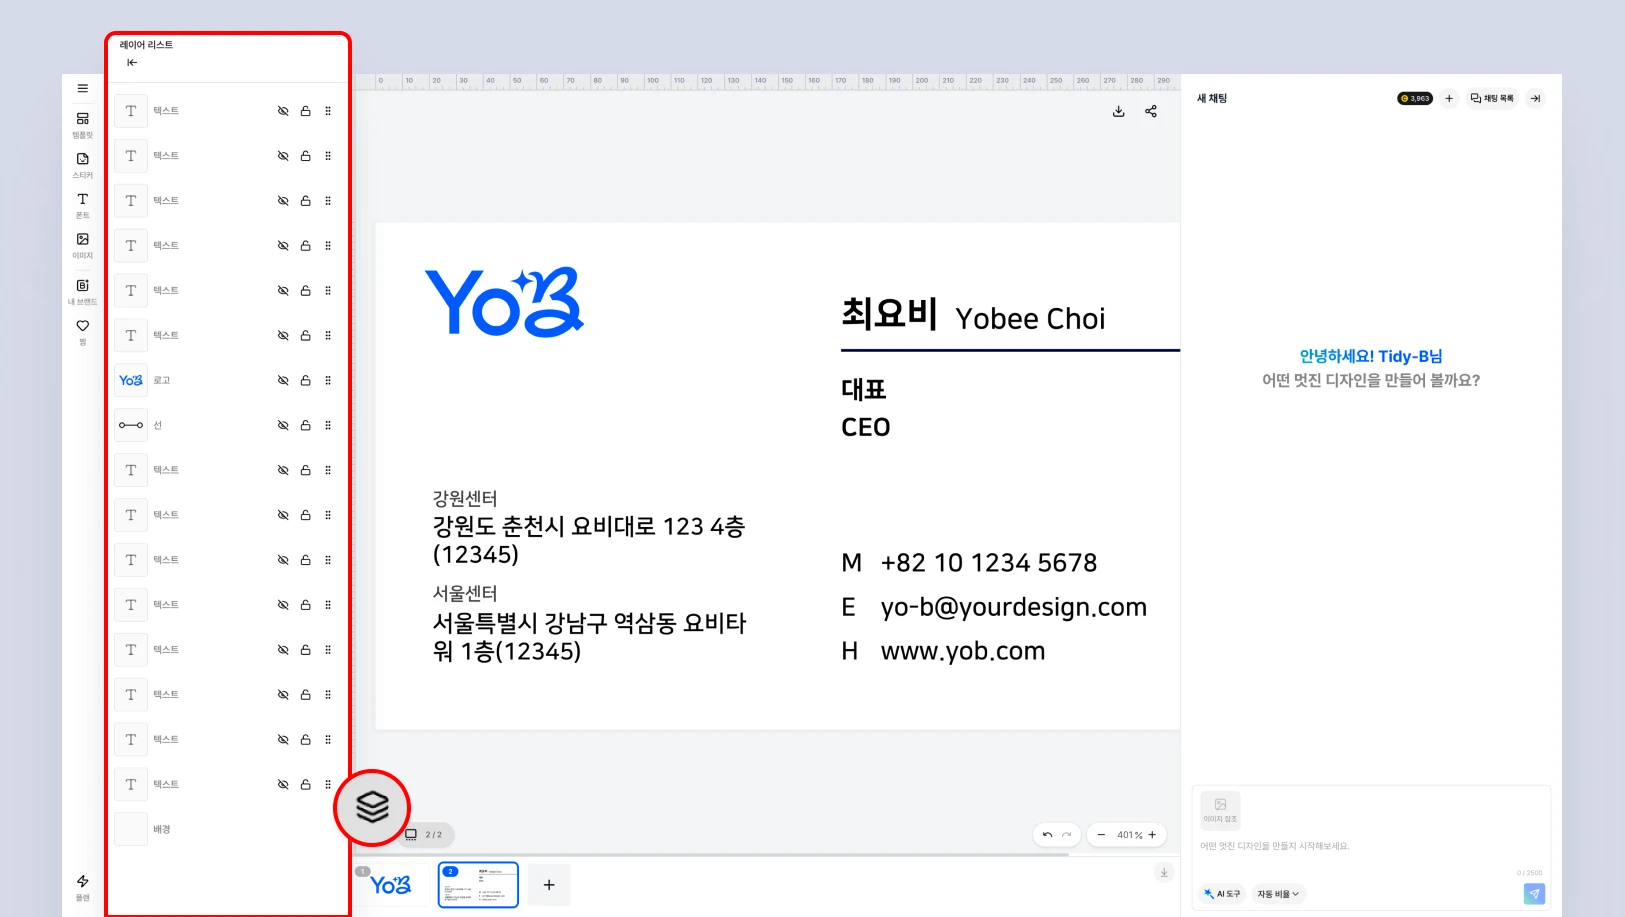
Task: Open the 플랜 lightning icon
Action: (83, 886)
